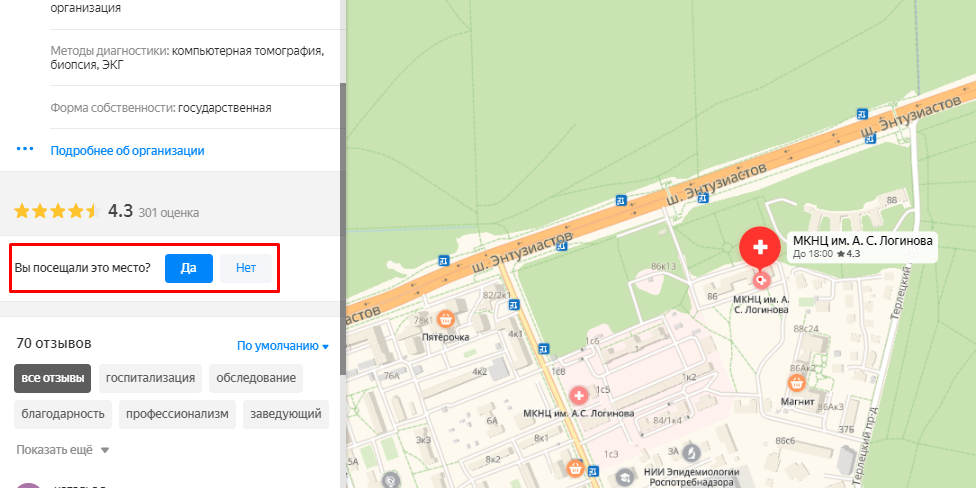The height and width of the screenshot is (488, 976).
Task: Click building number 86Ак2 on the map
Action: (x=803, y=368)
